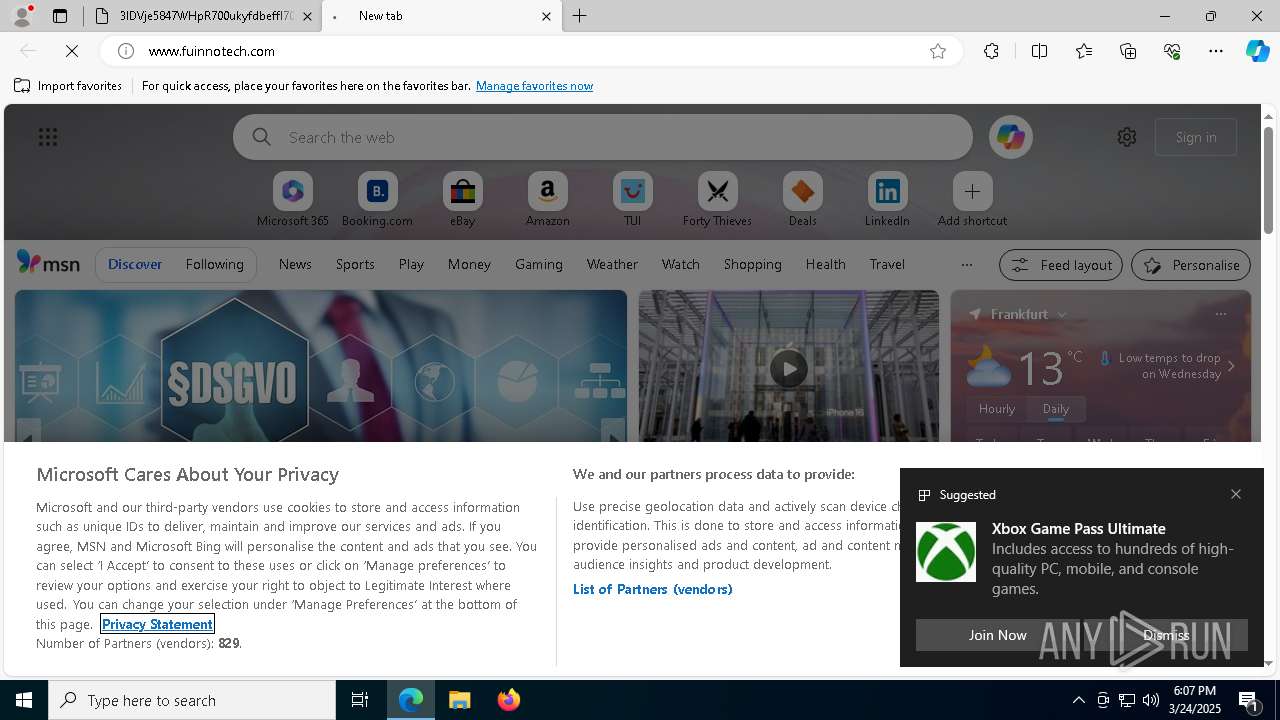Show more MSN categories ellipsis

(x=966, y=265)
